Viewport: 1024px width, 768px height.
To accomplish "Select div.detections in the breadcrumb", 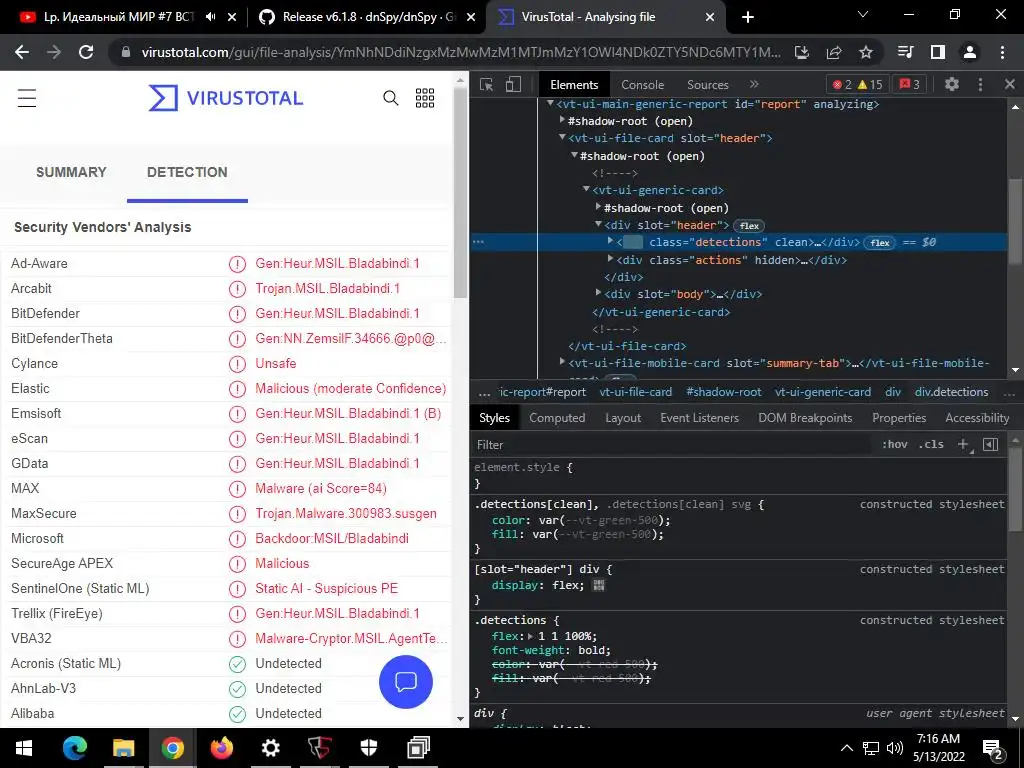I will point(951,392).
